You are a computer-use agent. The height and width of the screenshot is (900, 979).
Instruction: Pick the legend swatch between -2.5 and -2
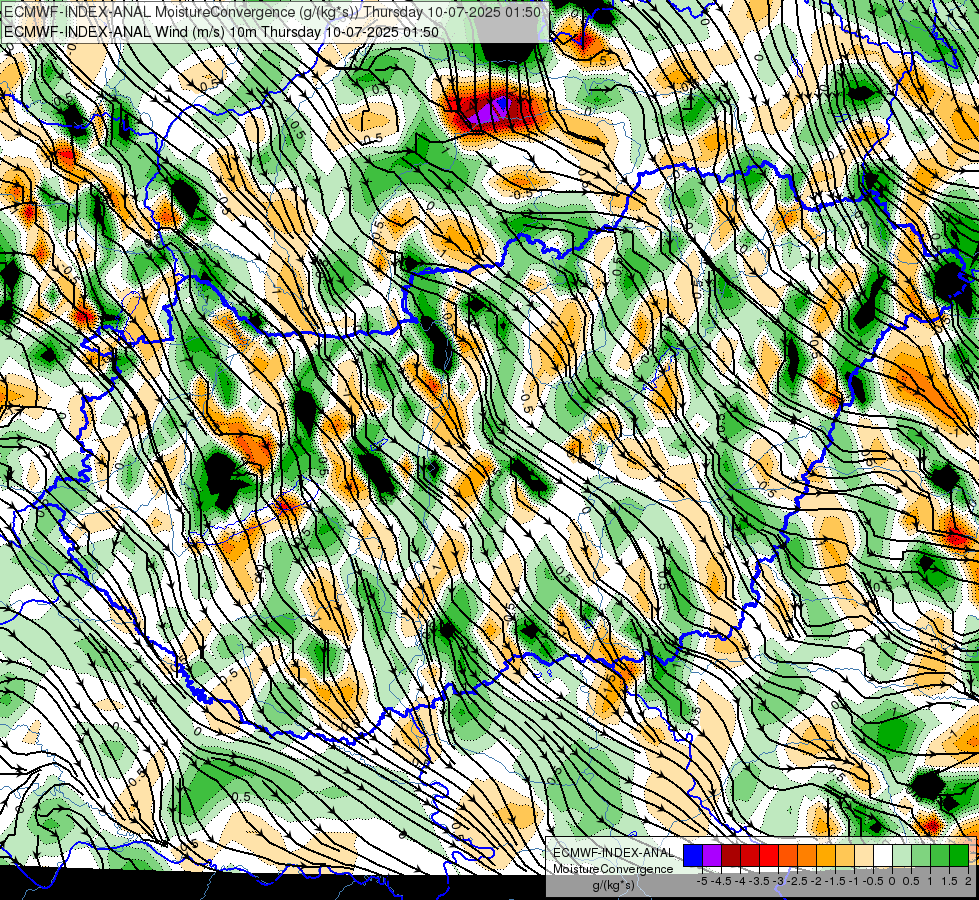[x=807, y=856]
